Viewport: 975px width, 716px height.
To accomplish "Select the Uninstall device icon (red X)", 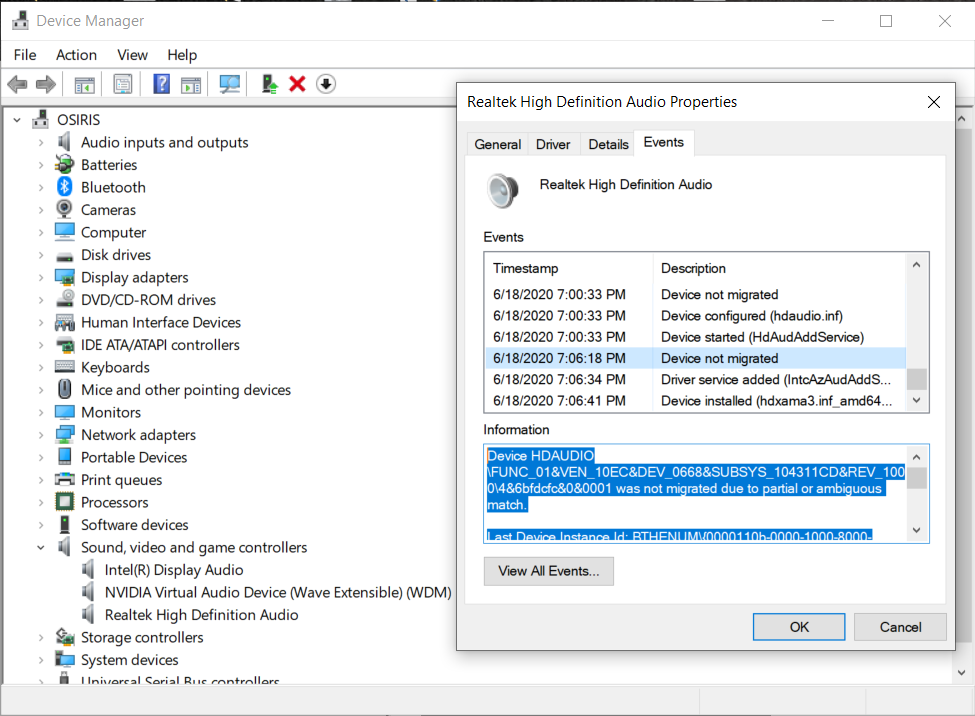I will coord(297,84).
